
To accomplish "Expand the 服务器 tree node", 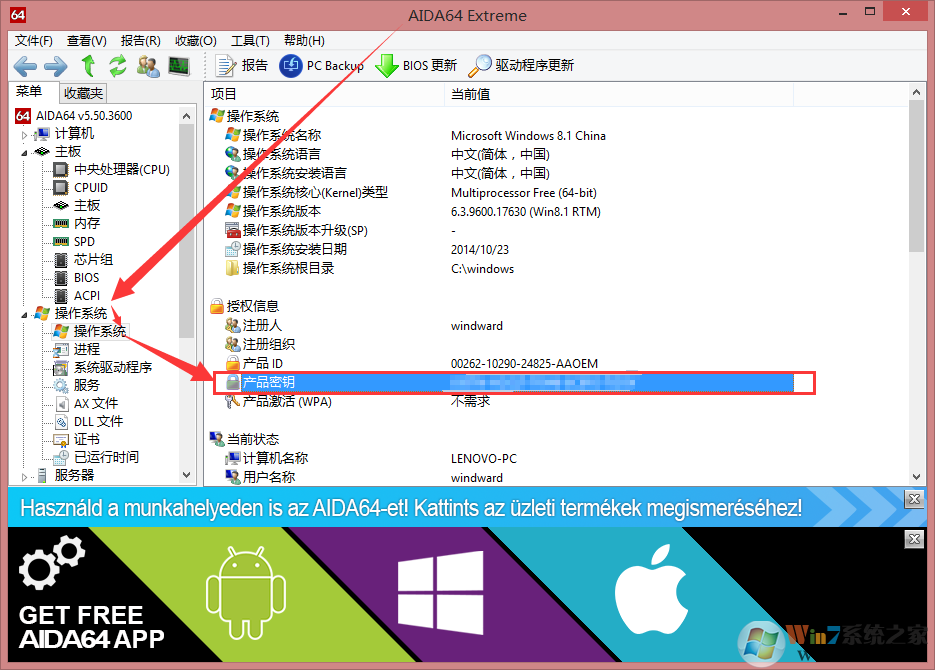I will pyautogui.click(x=24, y=475).
